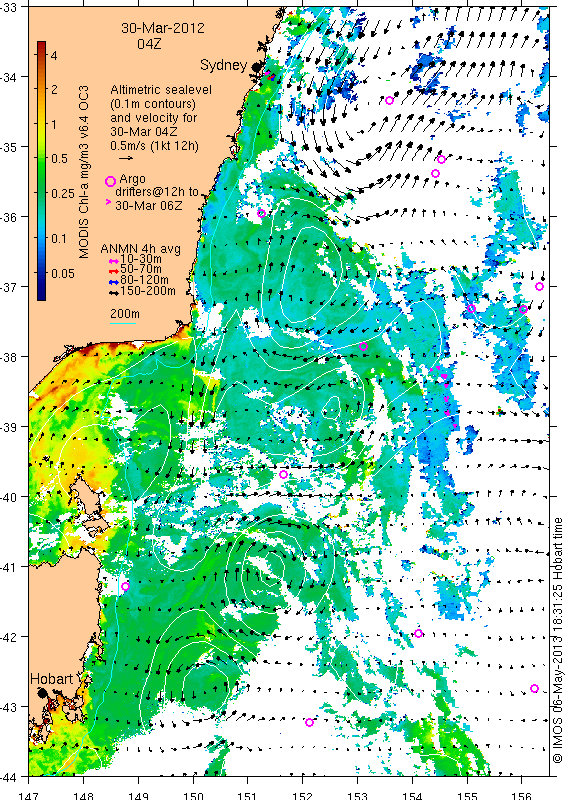Click the blue arrow beside 80-120m legend entry
This screenshot has height=800, width=570.
(x=114, y=282)
